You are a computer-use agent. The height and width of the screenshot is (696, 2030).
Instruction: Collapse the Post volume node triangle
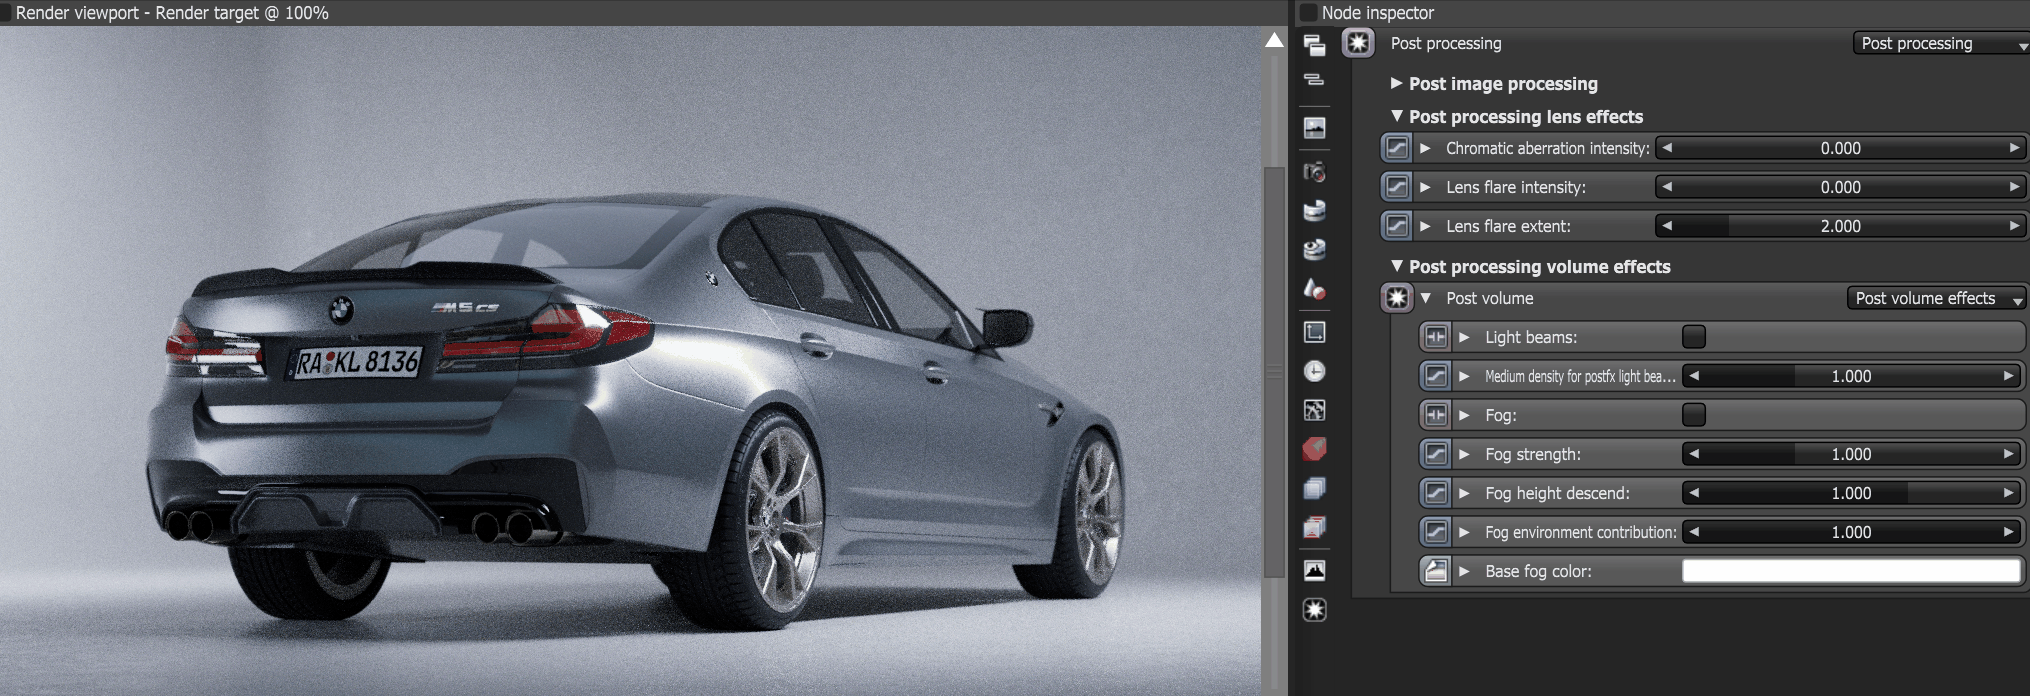1426,298
